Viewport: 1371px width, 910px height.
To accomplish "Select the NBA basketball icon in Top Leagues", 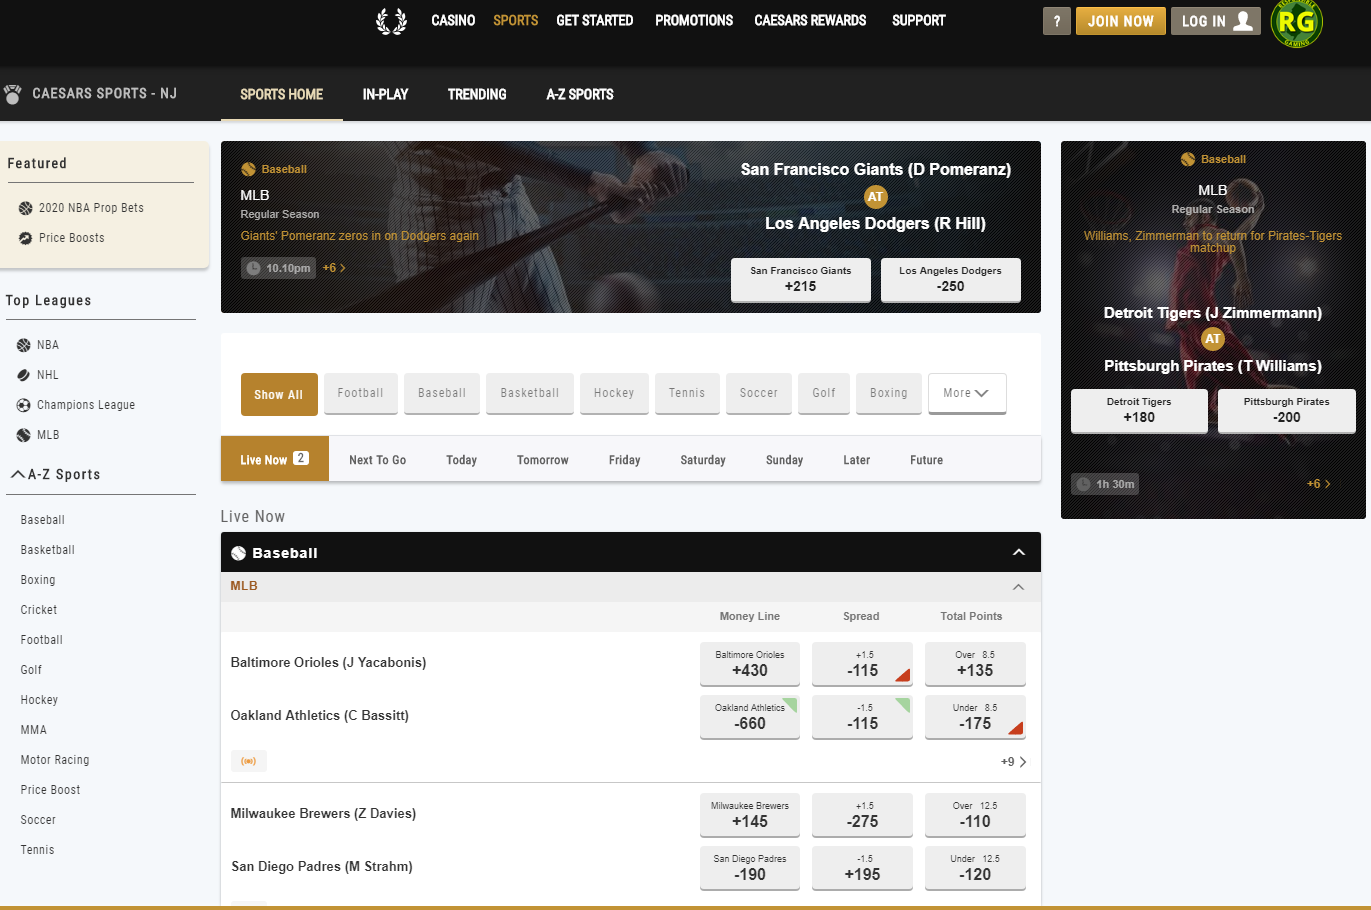I will point(24,345).
